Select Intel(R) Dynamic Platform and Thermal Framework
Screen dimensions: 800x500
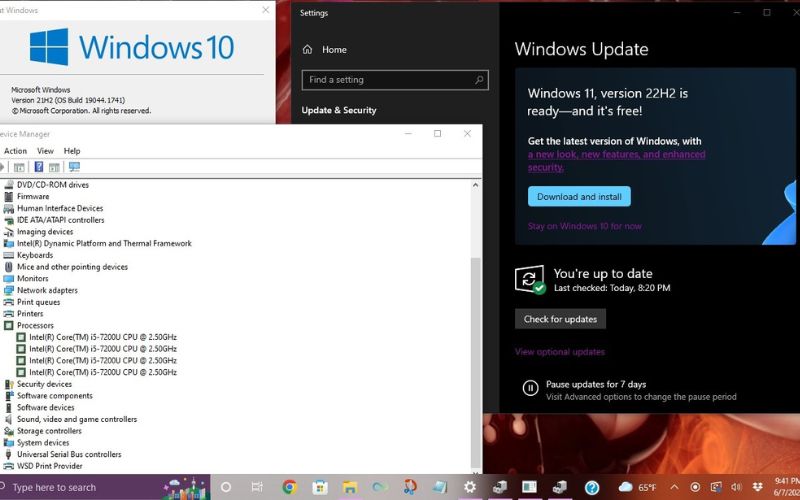coord(104,243)
